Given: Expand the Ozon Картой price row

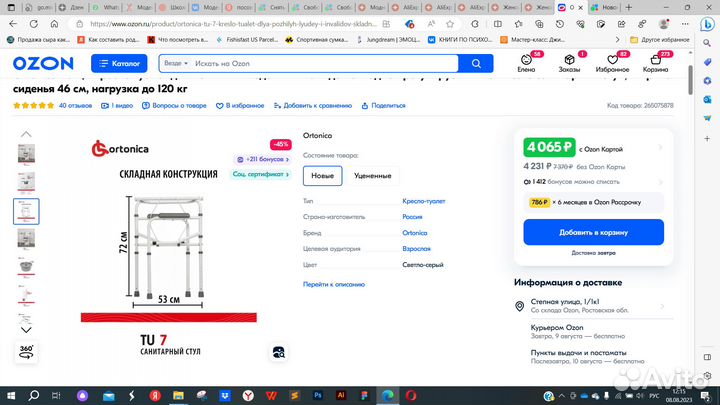Looking at the screenshot, I should tap(593, 148).
